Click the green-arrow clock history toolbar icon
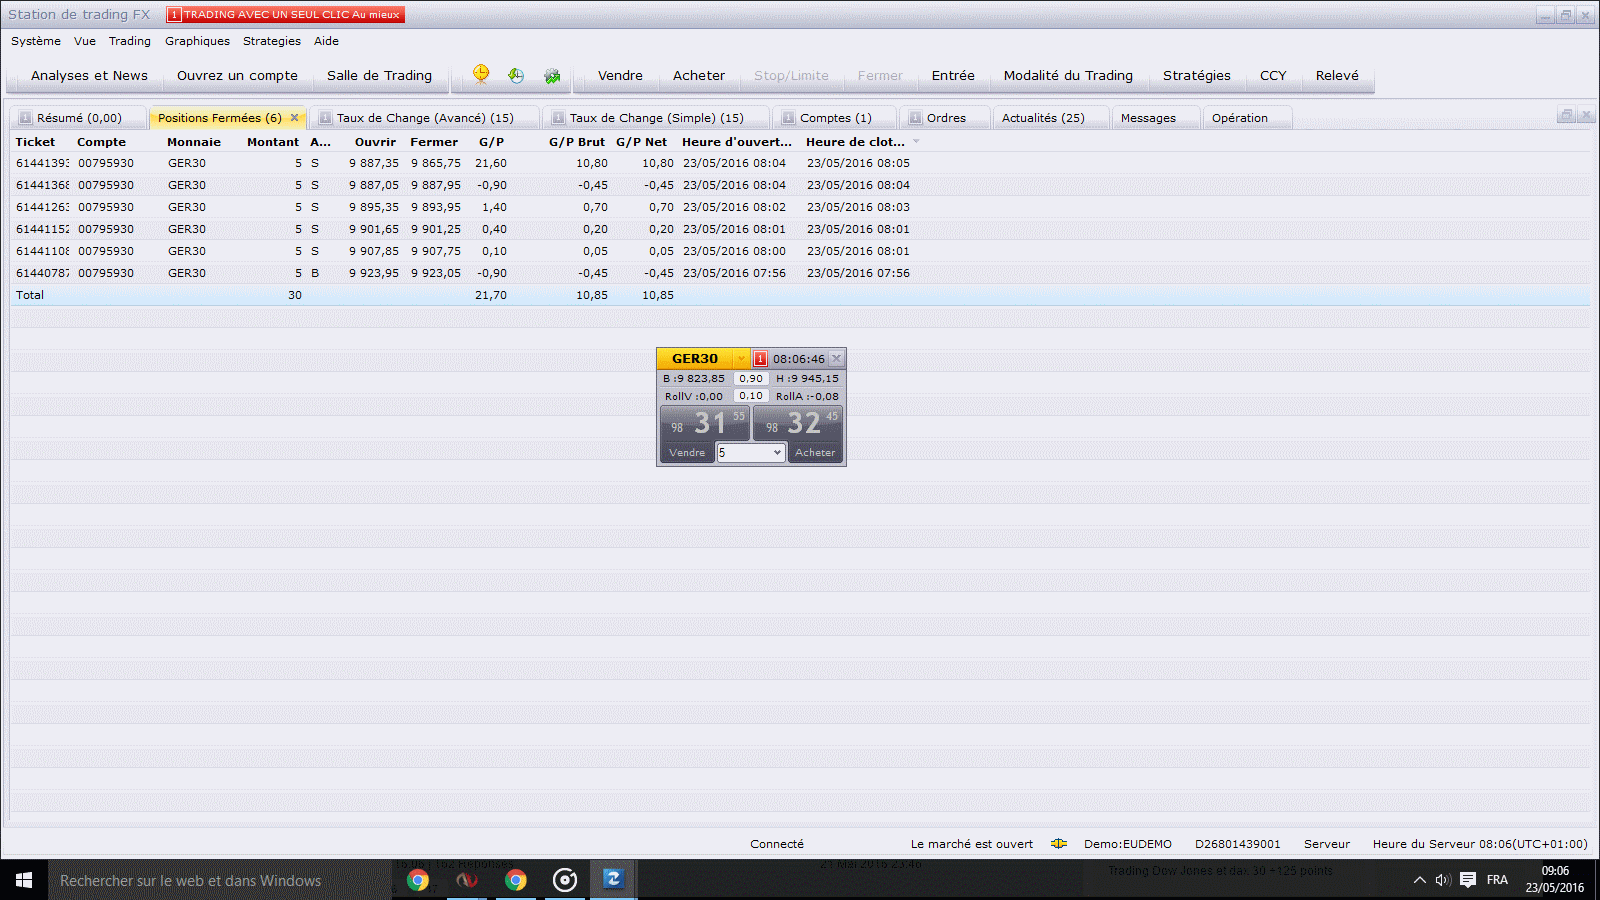This screenshot has height=900, width=1600. 516,75
